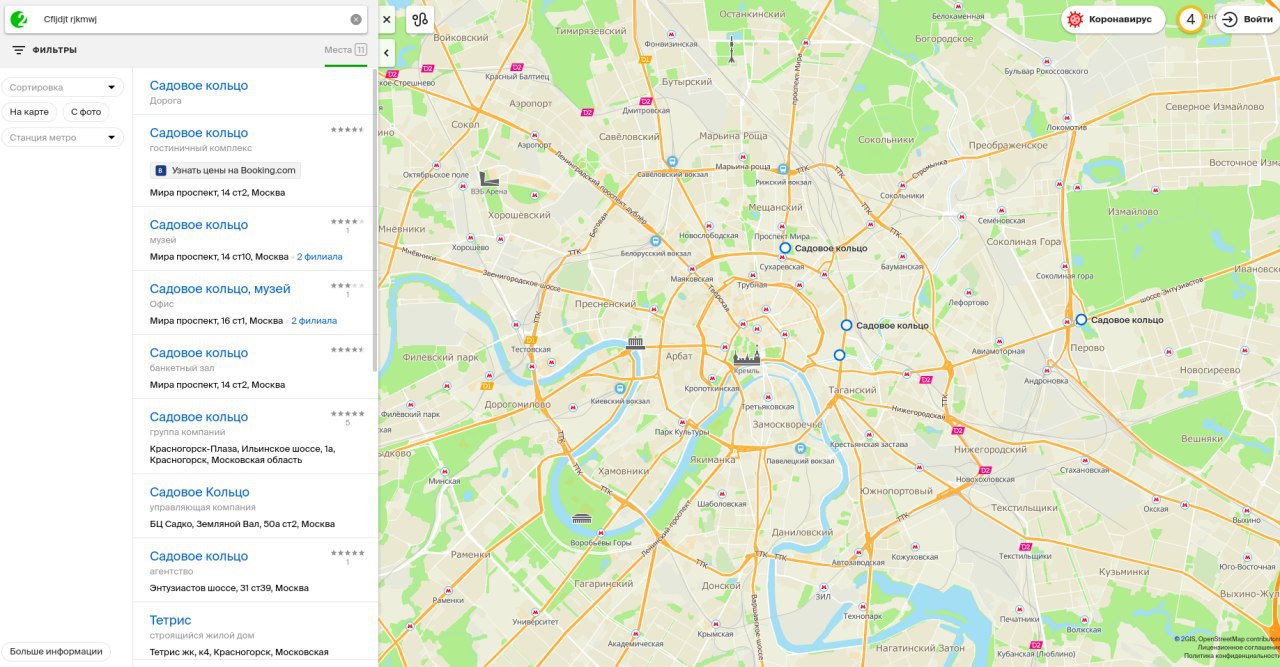Click the Коронавирус virus icon

[1076, 19]
